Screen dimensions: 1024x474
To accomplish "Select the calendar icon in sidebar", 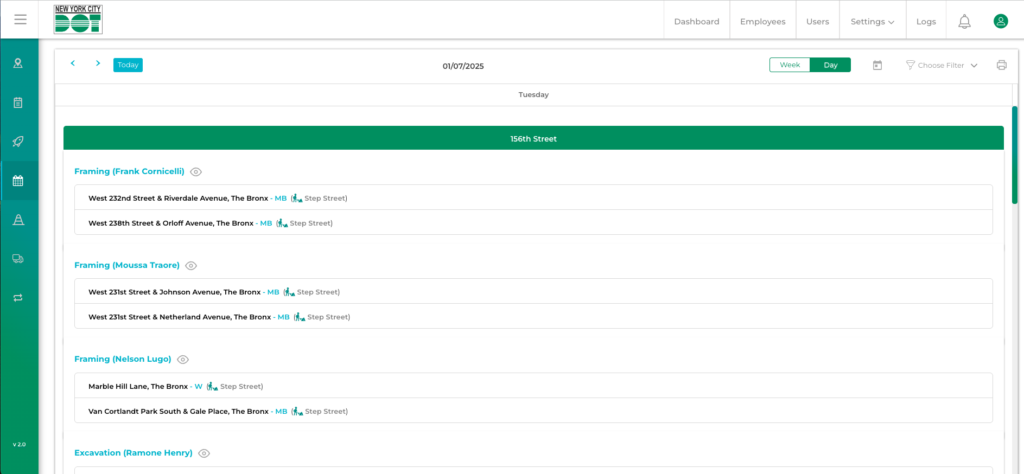I will click(18, 181).
